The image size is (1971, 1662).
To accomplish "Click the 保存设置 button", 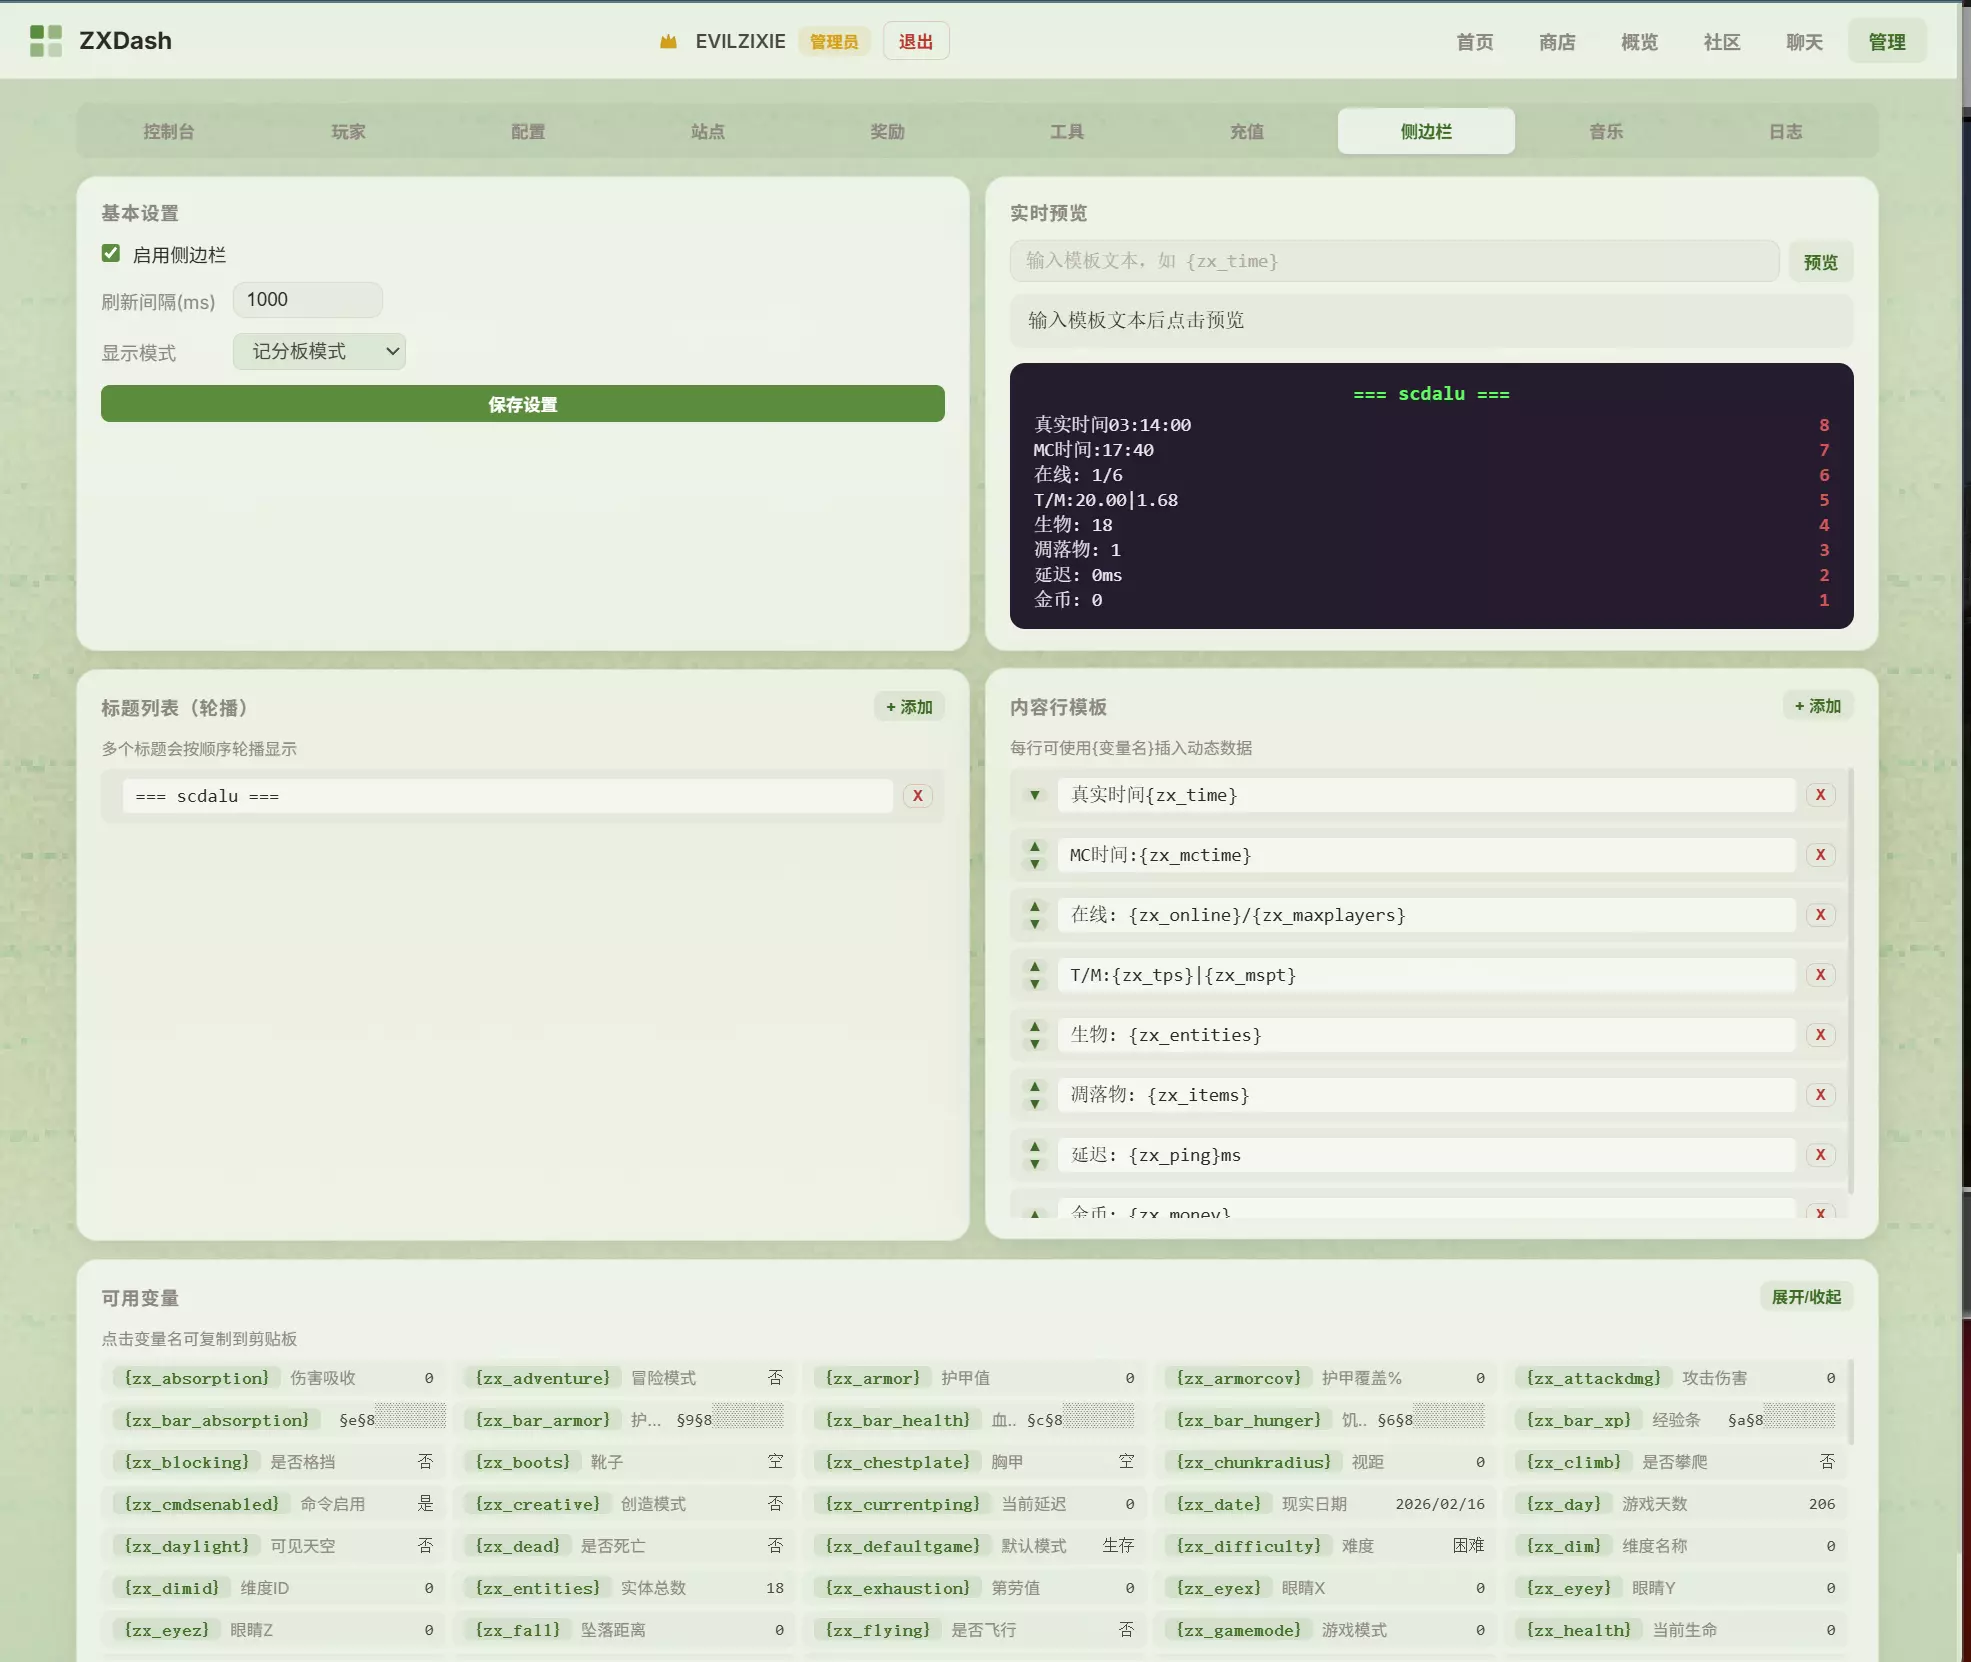I will pos(523,404).
